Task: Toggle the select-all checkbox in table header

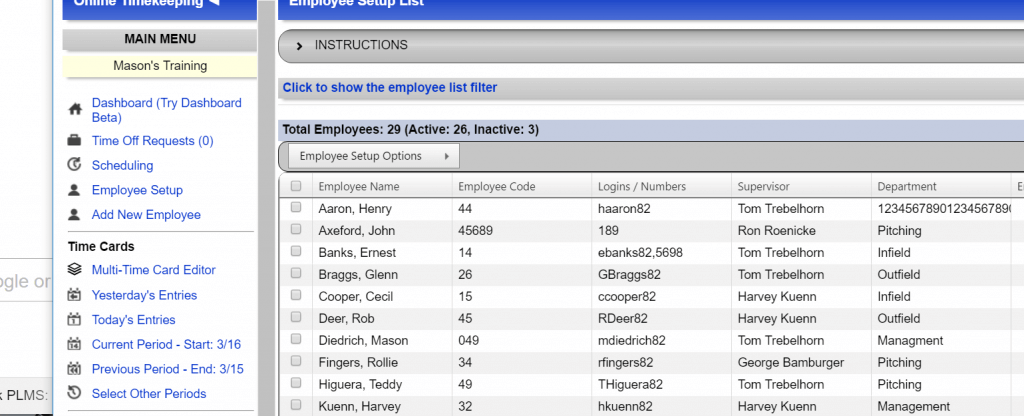Action: pyautogui.click(x=296, y=186)
